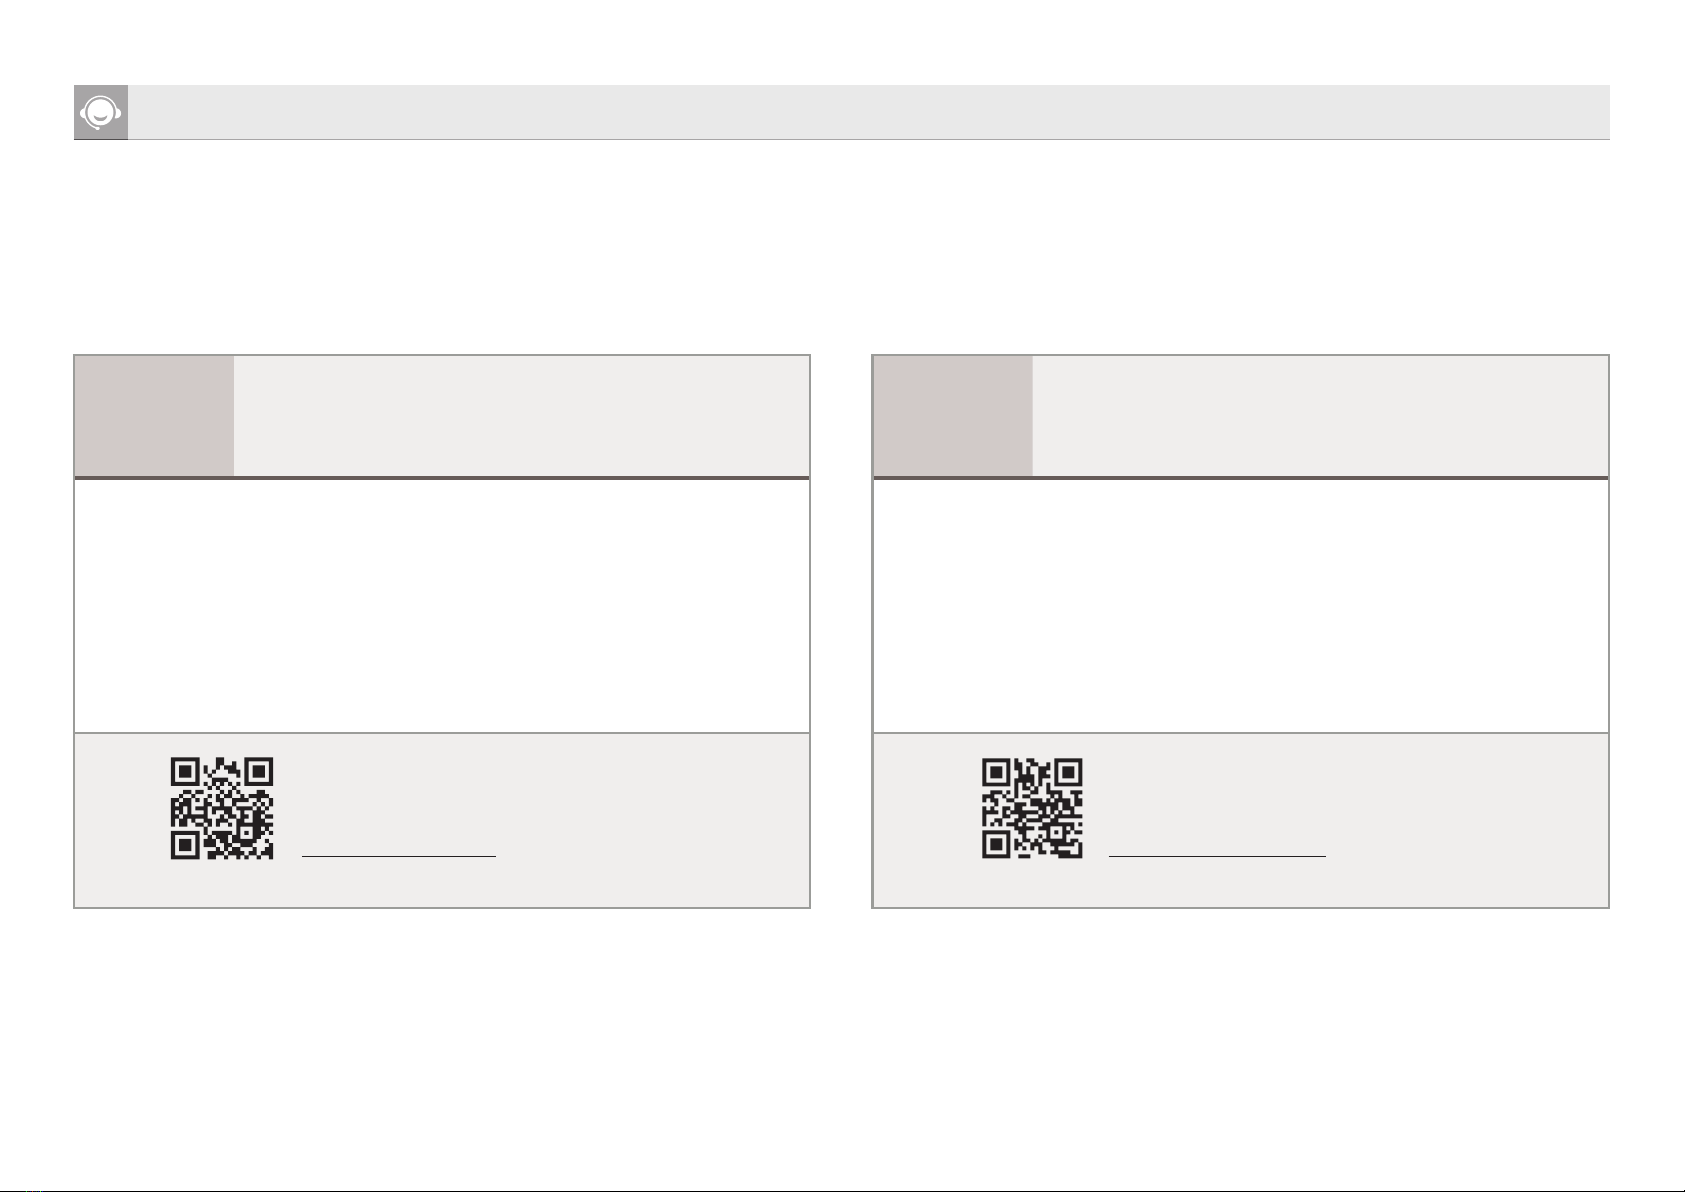This screenshot has width=1685, height=1192.
Task: Select the pink square in right card
Action: click(x=953, y=415)
